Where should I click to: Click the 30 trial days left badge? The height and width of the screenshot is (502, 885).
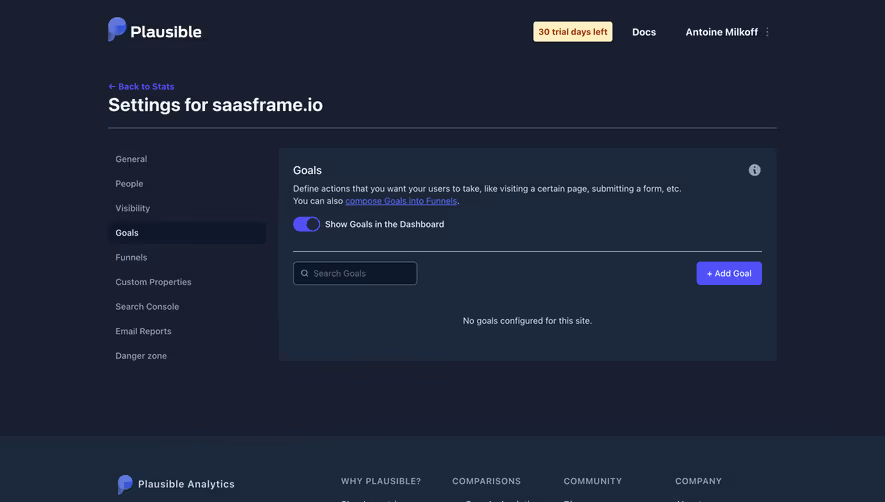(x=572, y=32)
